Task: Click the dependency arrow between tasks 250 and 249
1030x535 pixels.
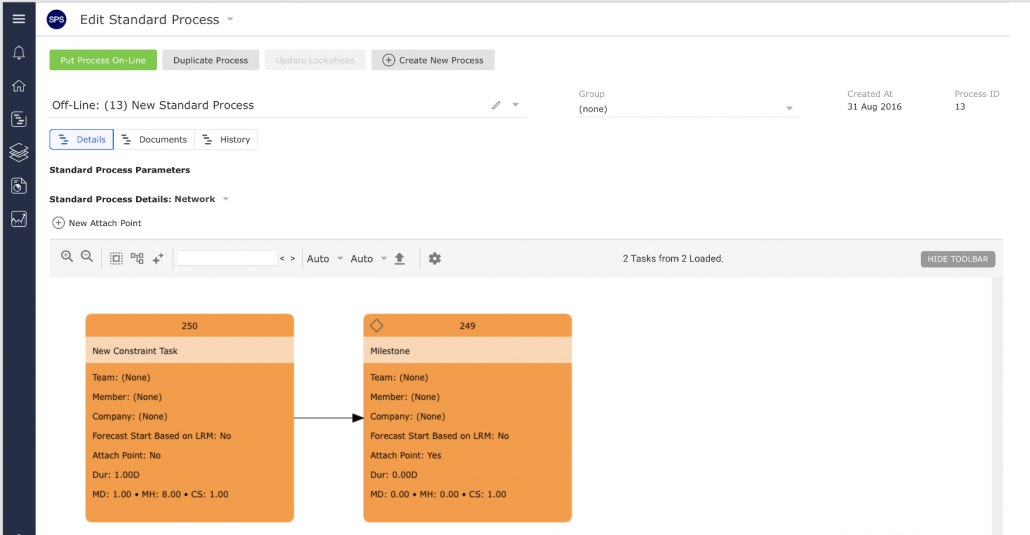Action: (x=328, y=417)
